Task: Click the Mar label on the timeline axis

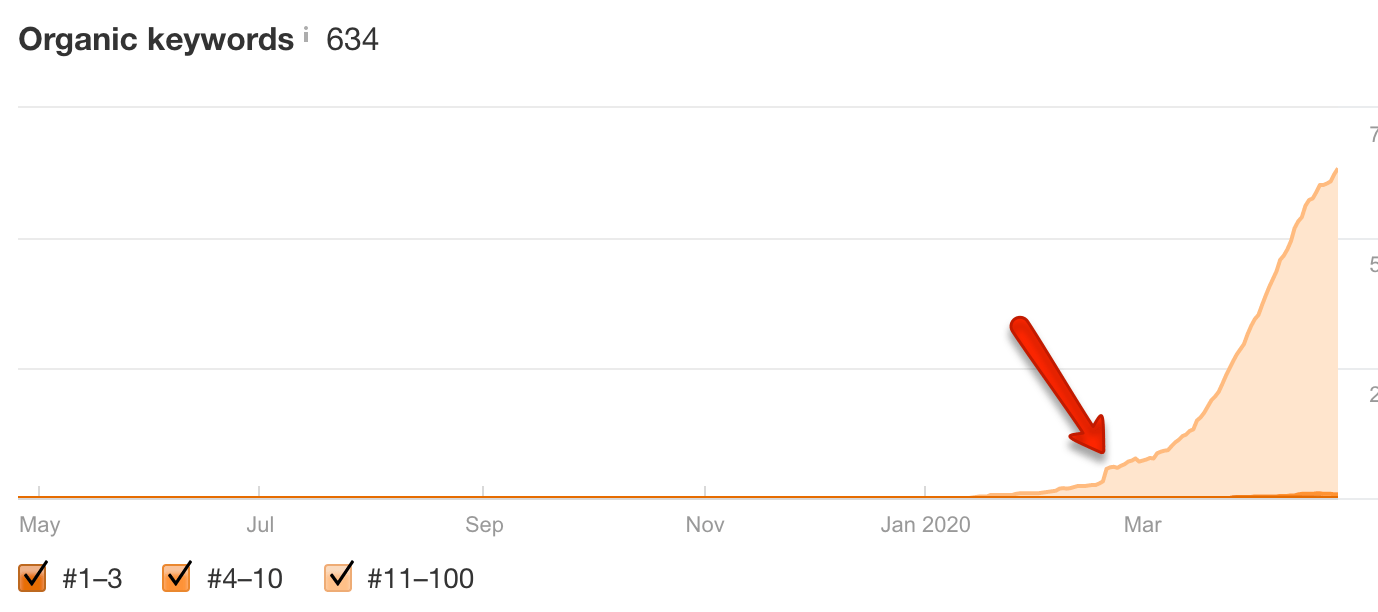Action: 1143,525
